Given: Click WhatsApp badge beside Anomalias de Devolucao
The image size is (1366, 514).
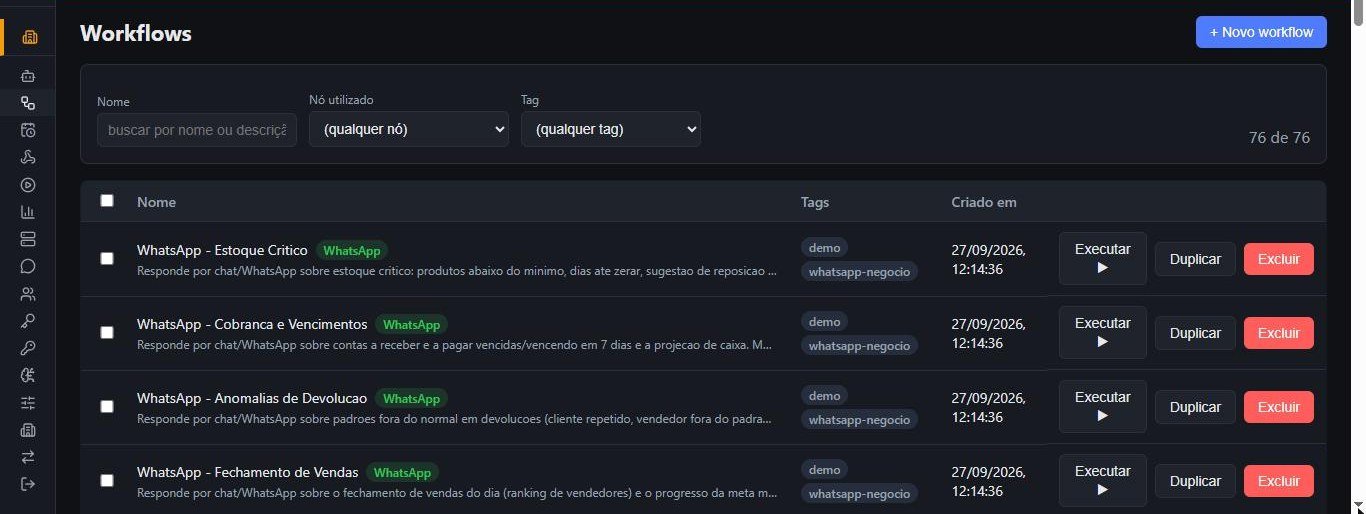Looking at the screenshot, I should 412,398.
